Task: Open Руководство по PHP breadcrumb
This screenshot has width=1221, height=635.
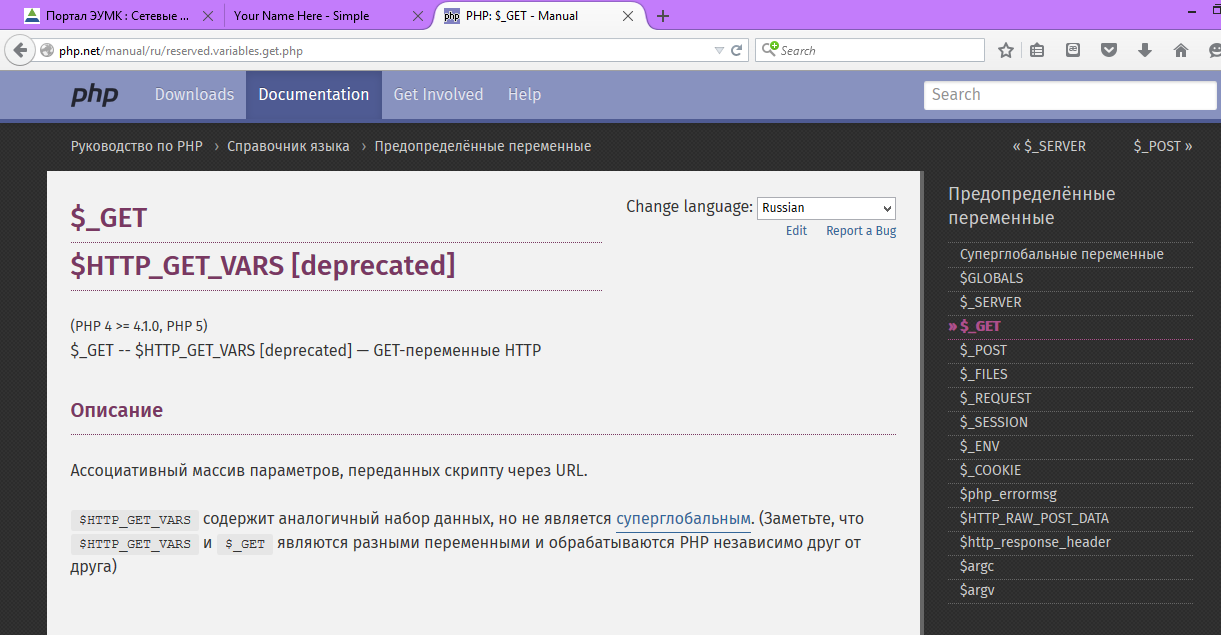Action: tap(137, 146)
